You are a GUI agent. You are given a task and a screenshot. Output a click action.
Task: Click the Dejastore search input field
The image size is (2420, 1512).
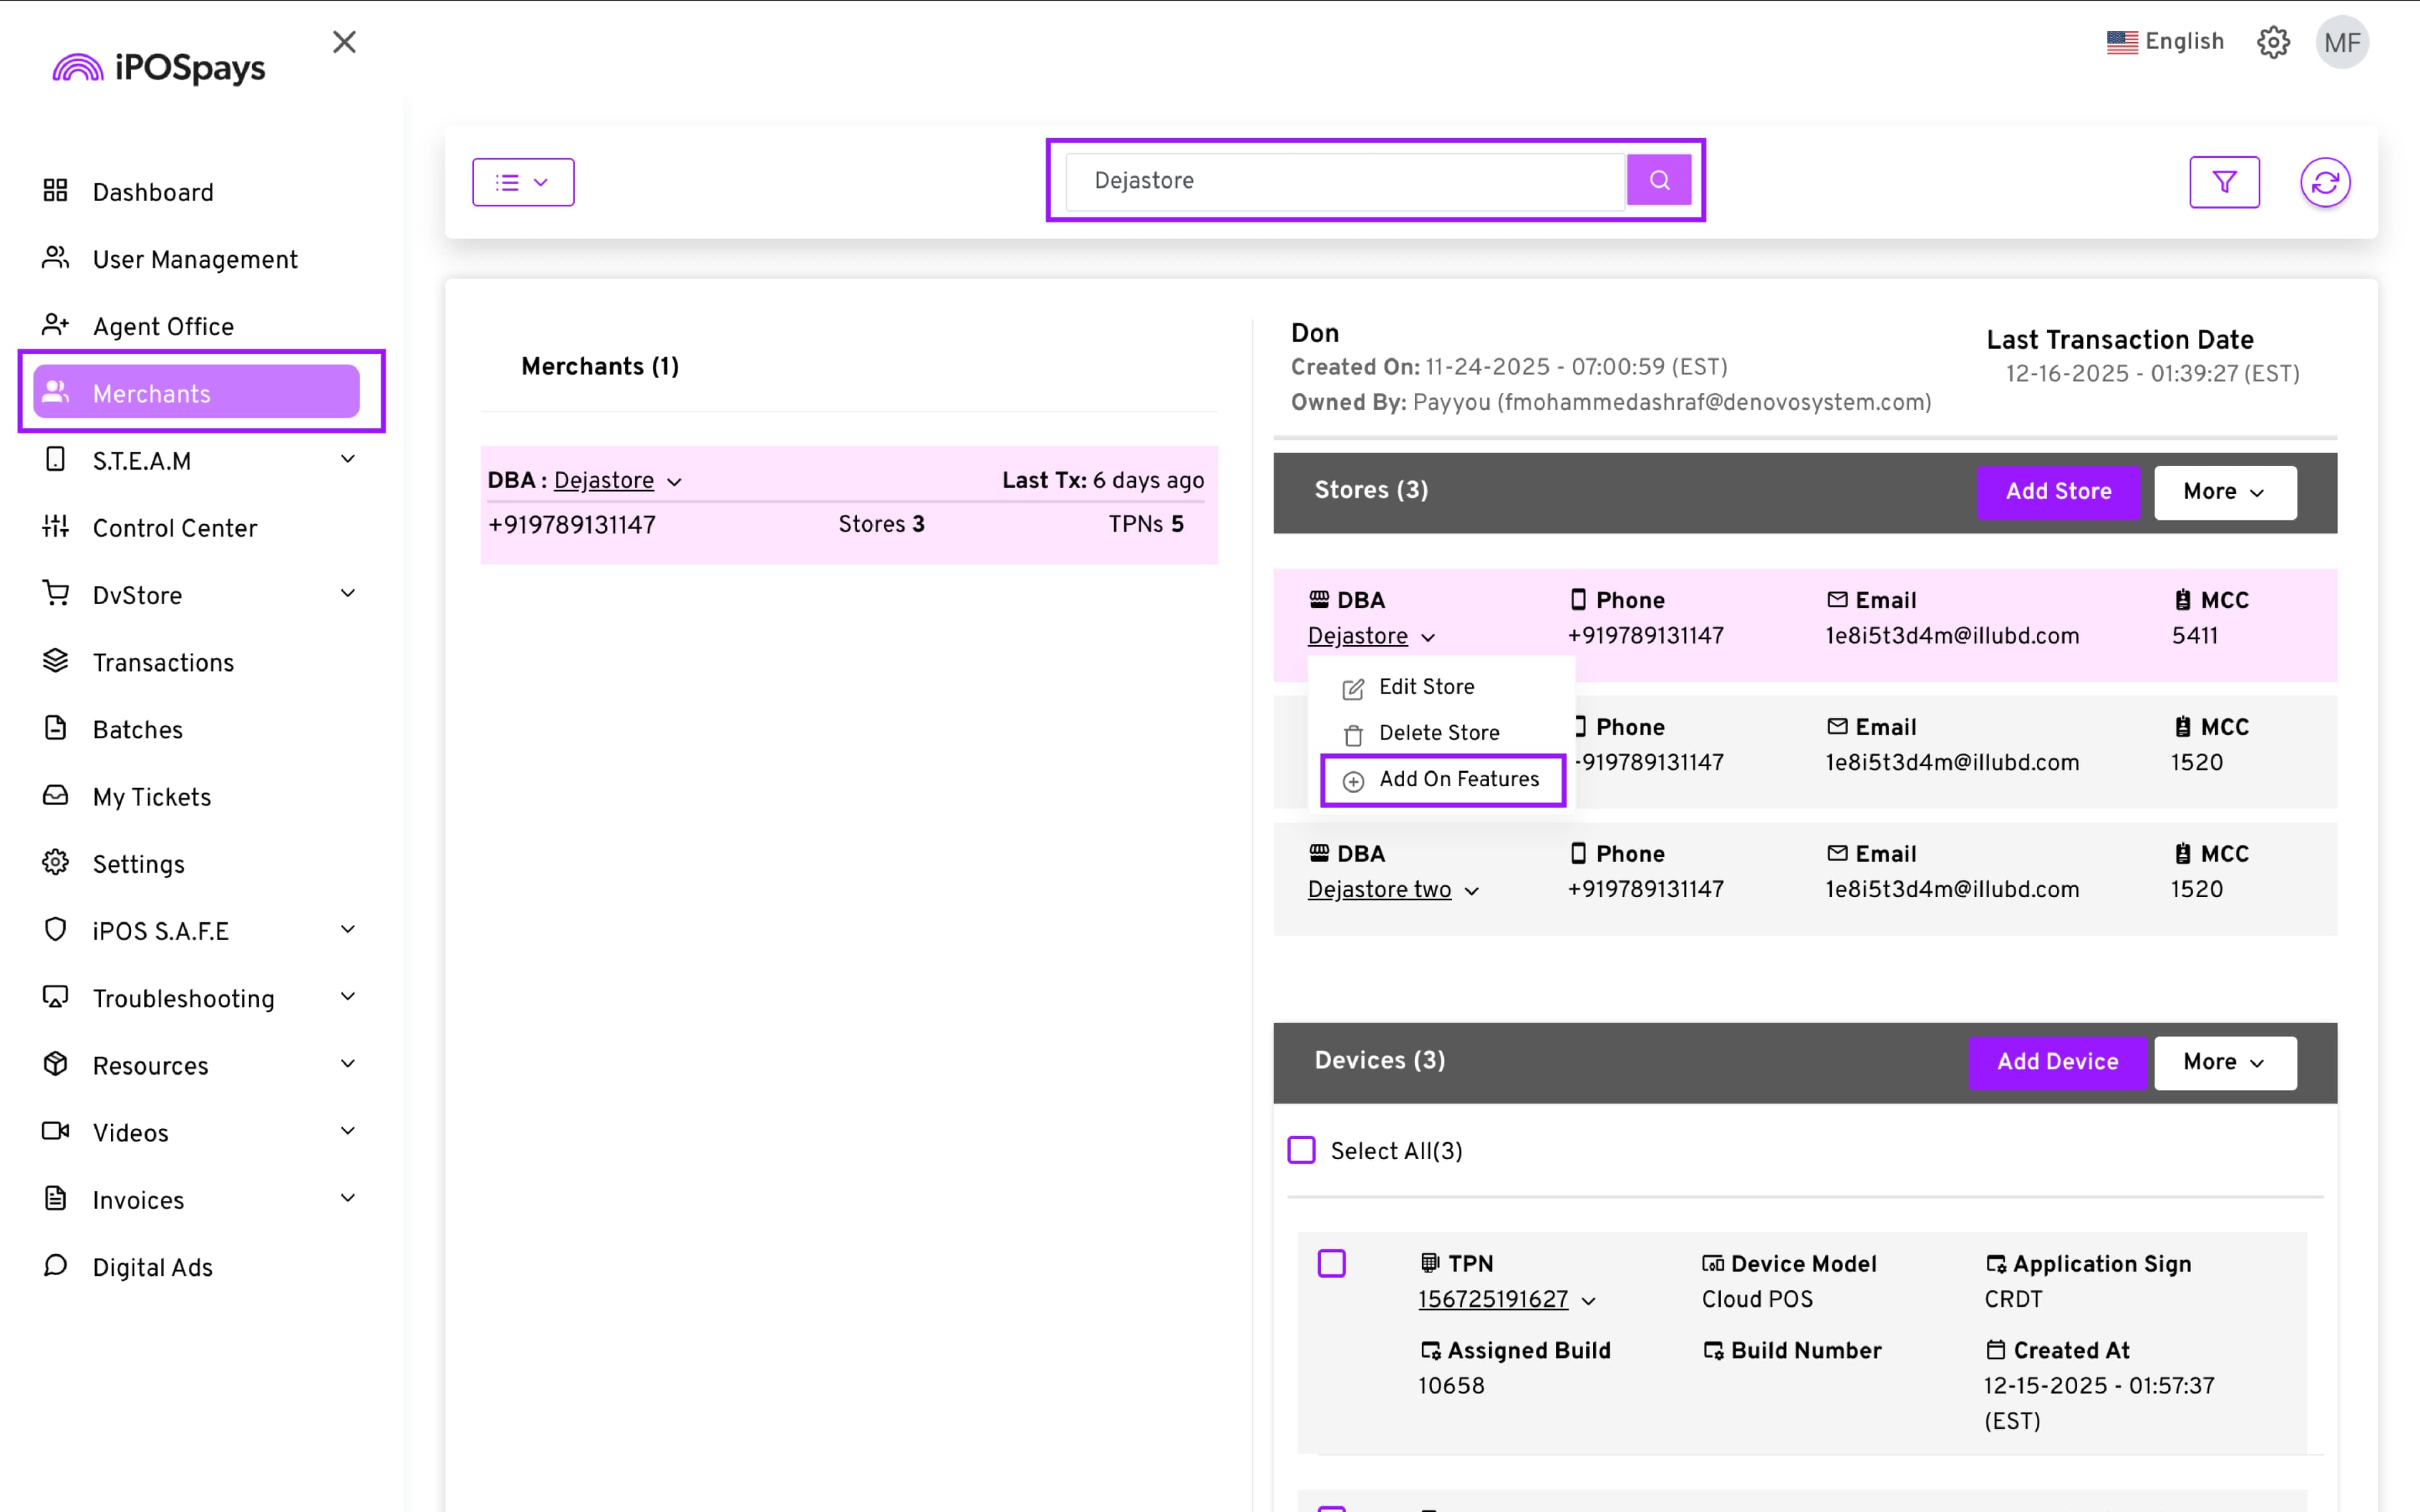[x=1345, y=181]
